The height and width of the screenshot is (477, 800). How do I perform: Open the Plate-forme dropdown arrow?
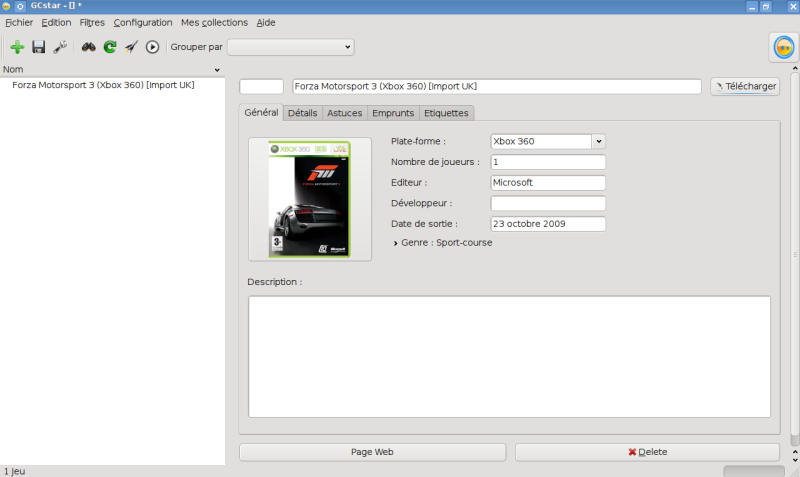pyautogui.click(x=598, y=142)
